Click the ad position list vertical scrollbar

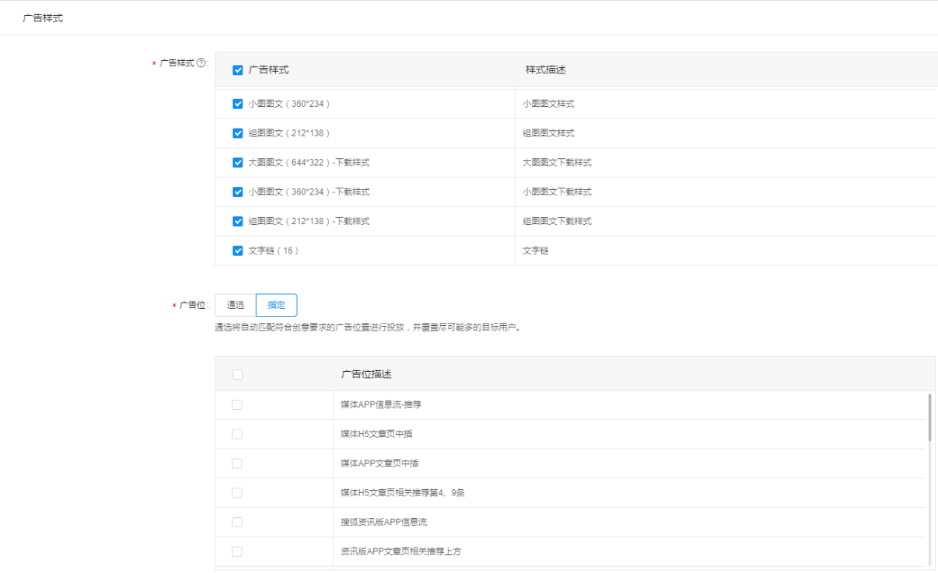(x=930, y=417)
